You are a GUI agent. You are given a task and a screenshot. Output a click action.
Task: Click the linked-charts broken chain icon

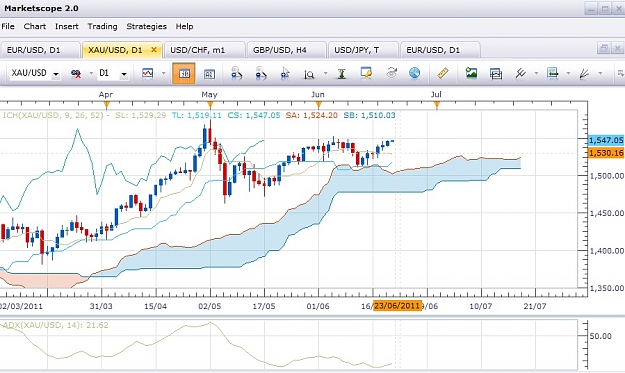pyautogui.click(x=76, y=74)
